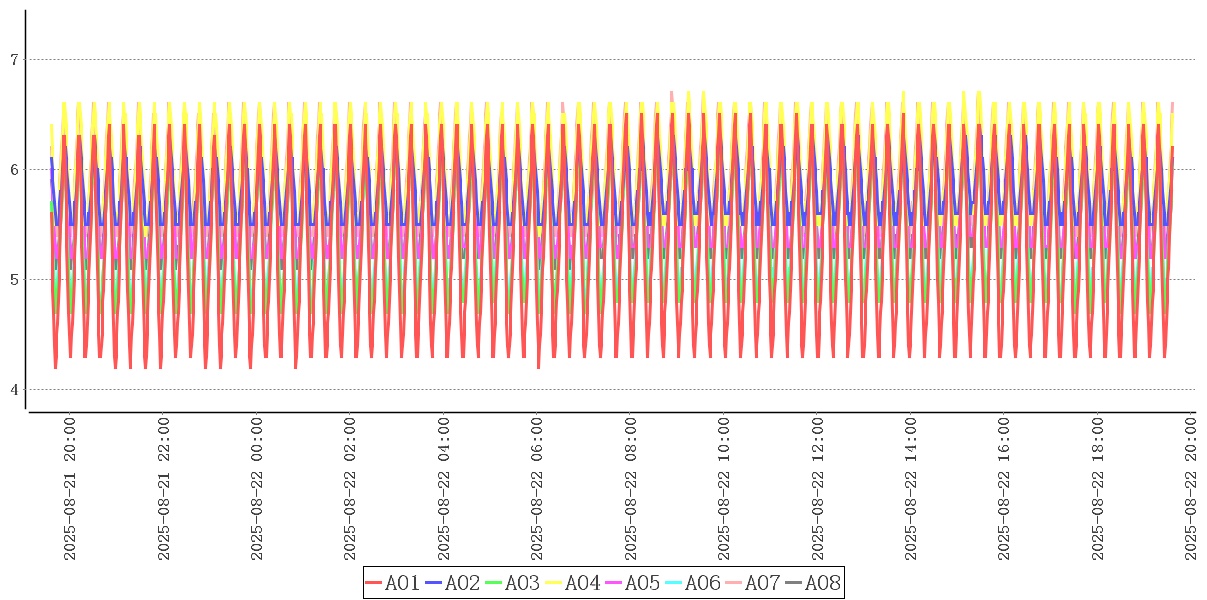Select the y-axis value 6 label
This screenshot has width=1207, height=600.
point(14,170)
